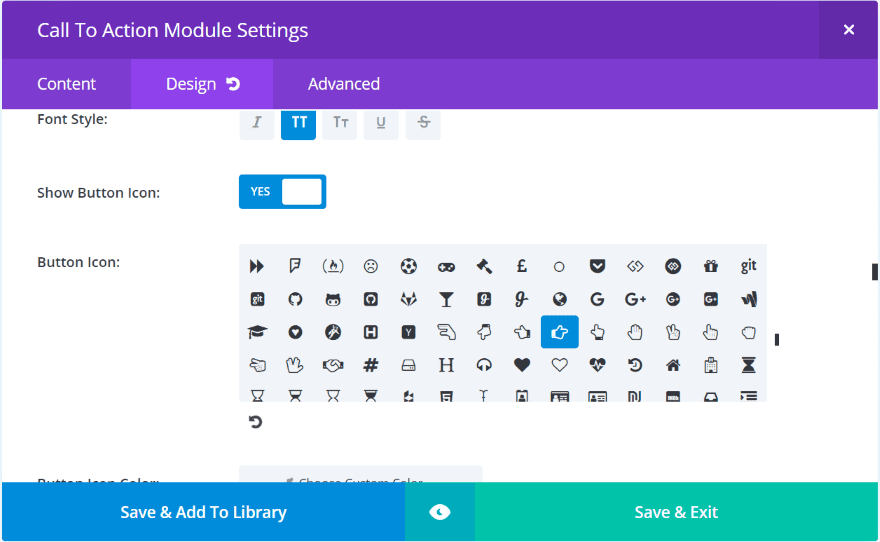Select the hand pointing up icon

[x=597, y=332]
